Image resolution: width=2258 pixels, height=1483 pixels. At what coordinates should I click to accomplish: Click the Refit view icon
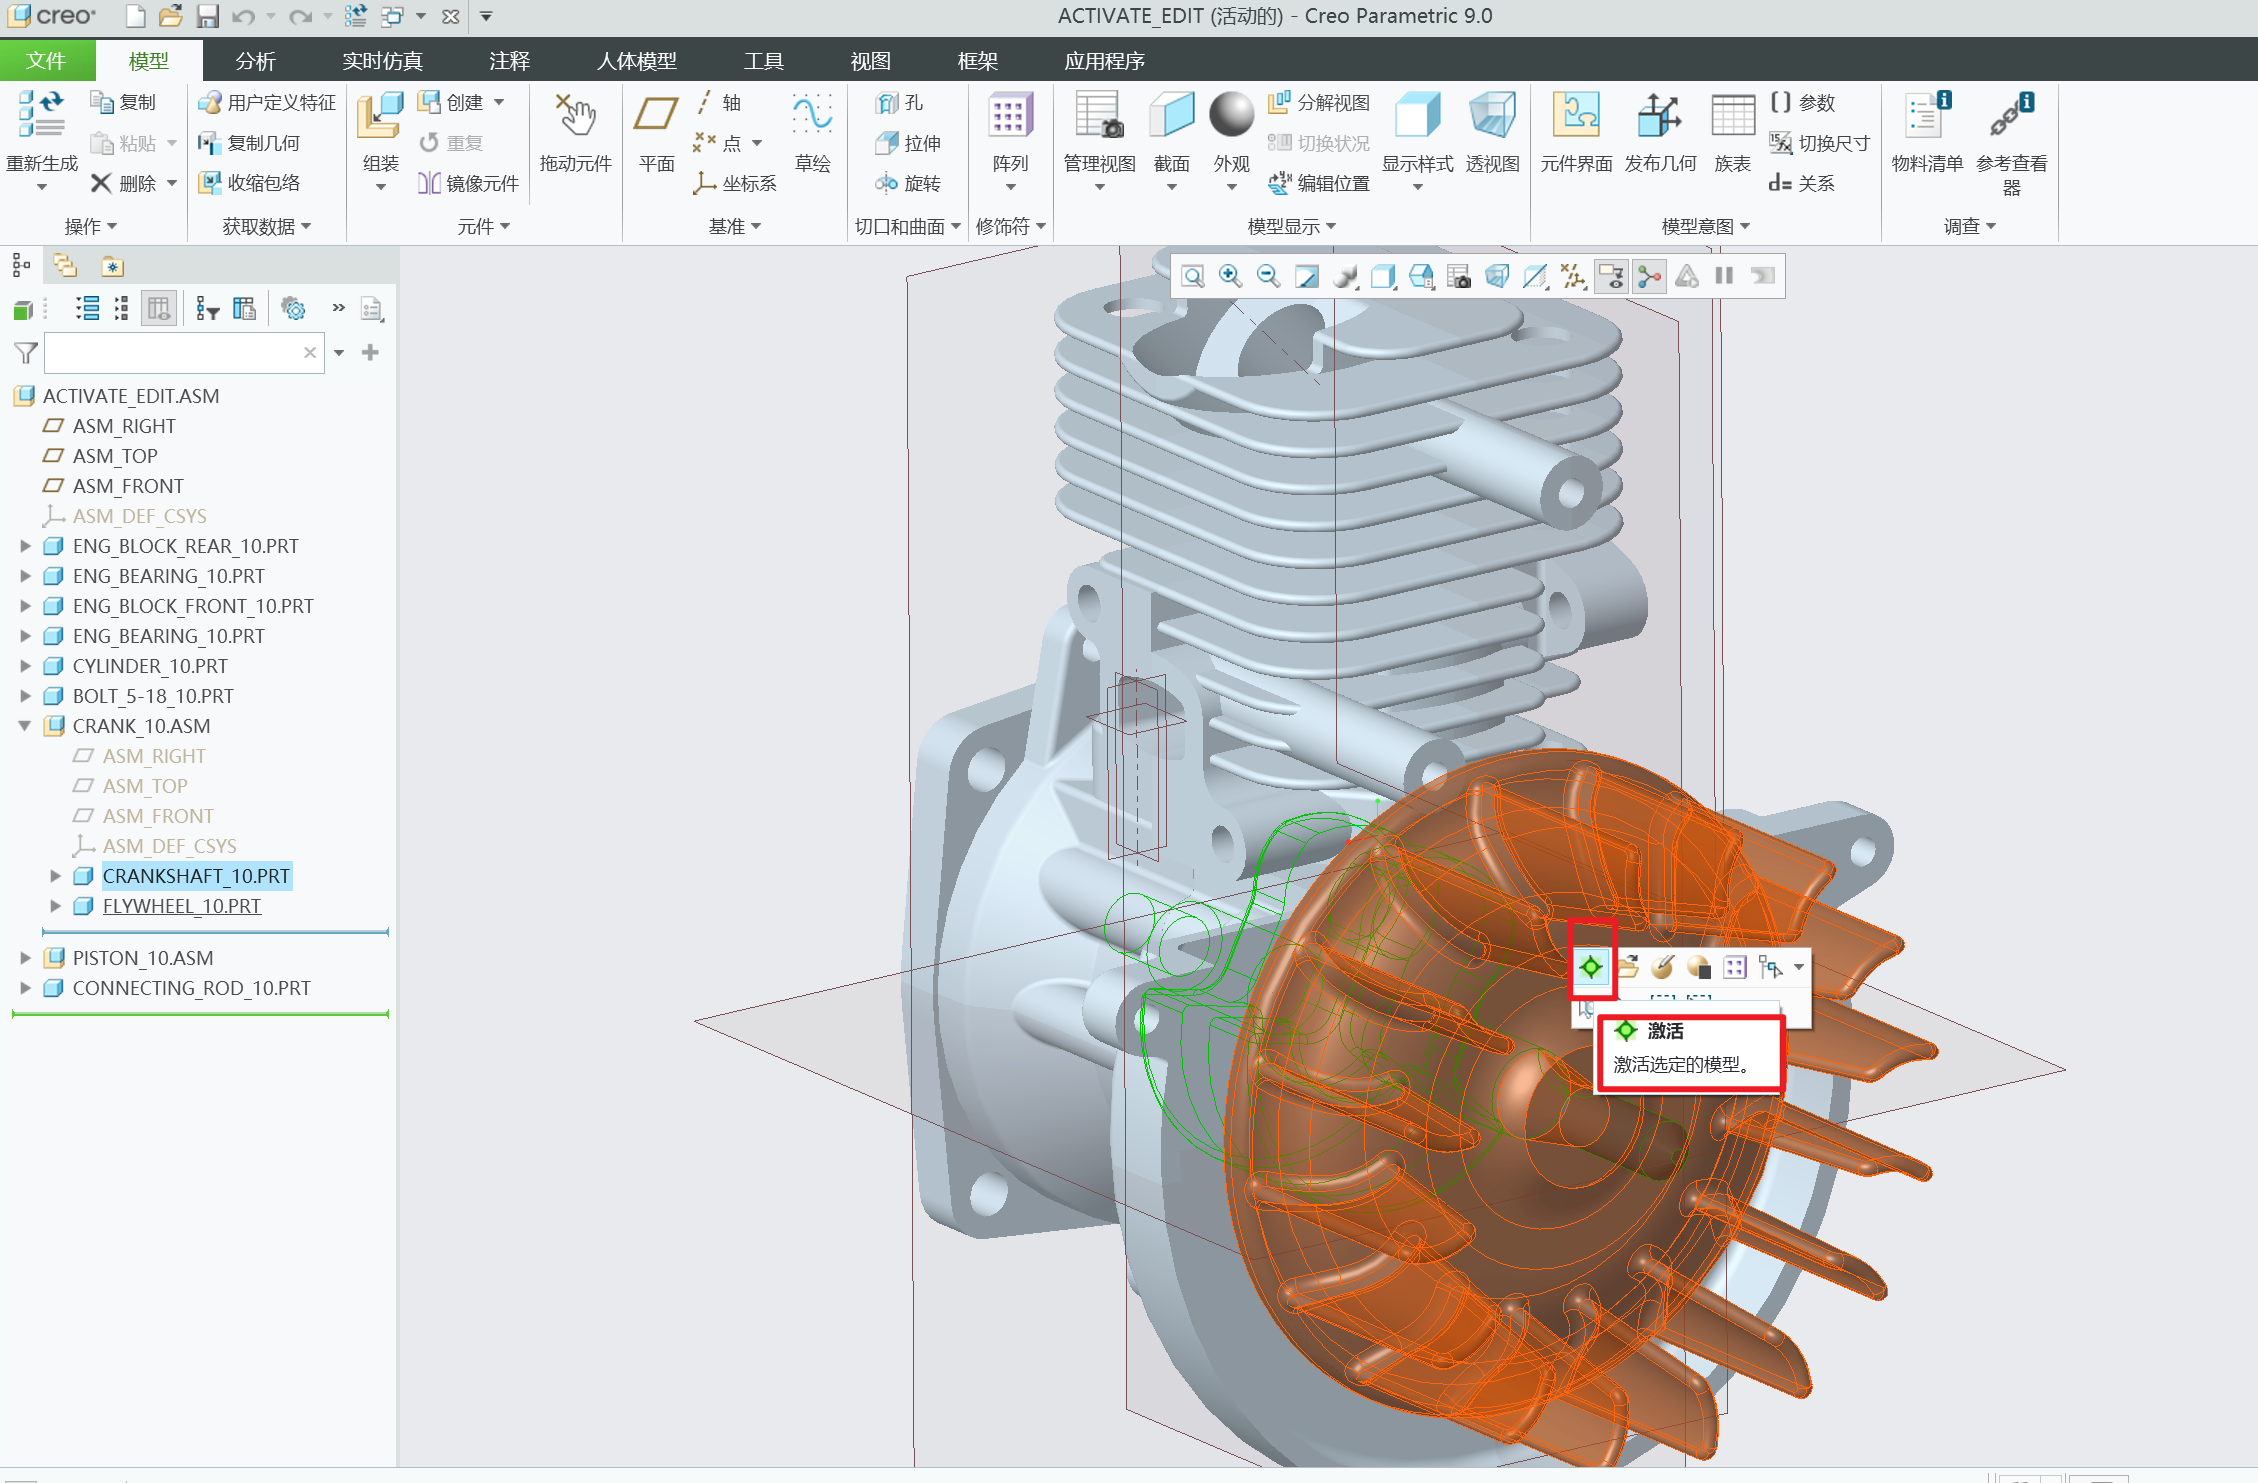[x=1192, y=276]
